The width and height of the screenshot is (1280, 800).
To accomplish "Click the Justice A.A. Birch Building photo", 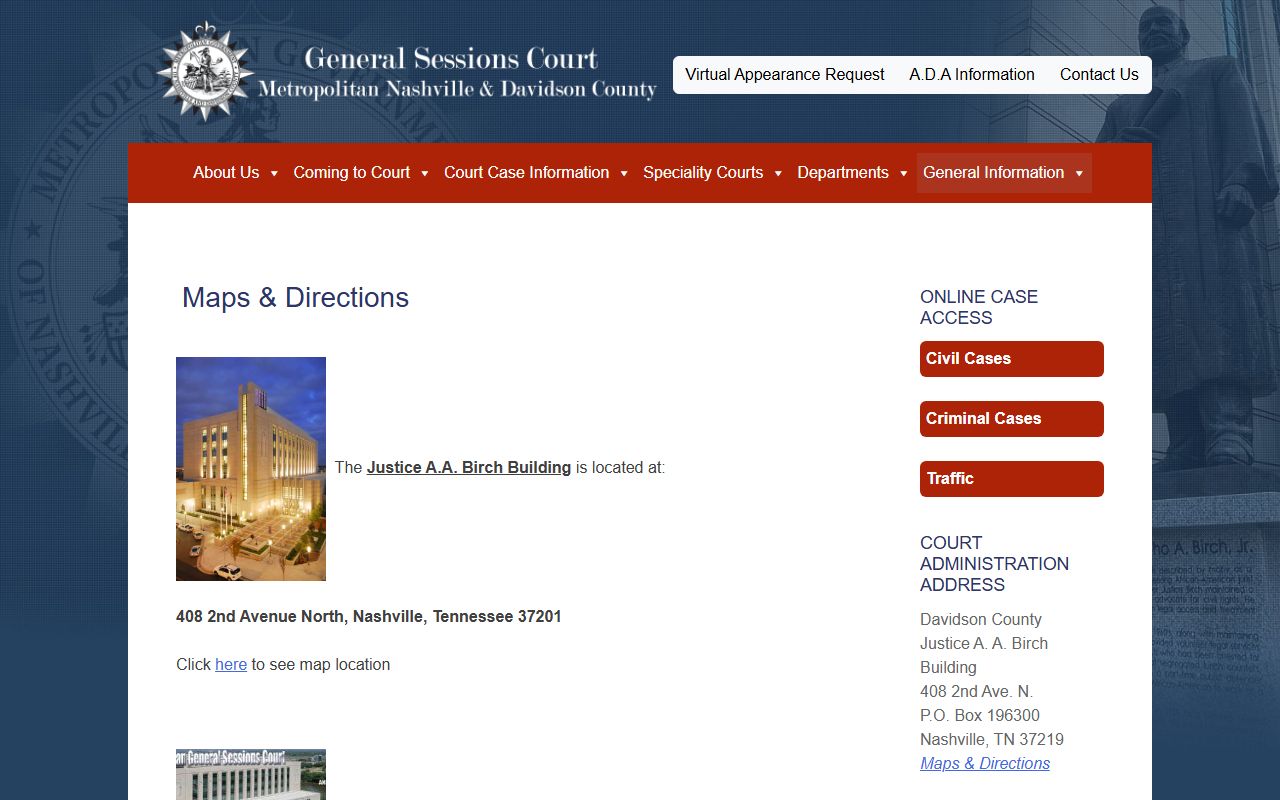I will pos(251,469).
